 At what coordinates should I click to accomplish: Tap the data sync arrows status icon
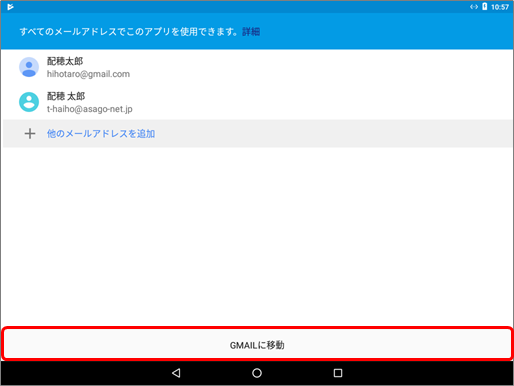(x=474, y=7)
